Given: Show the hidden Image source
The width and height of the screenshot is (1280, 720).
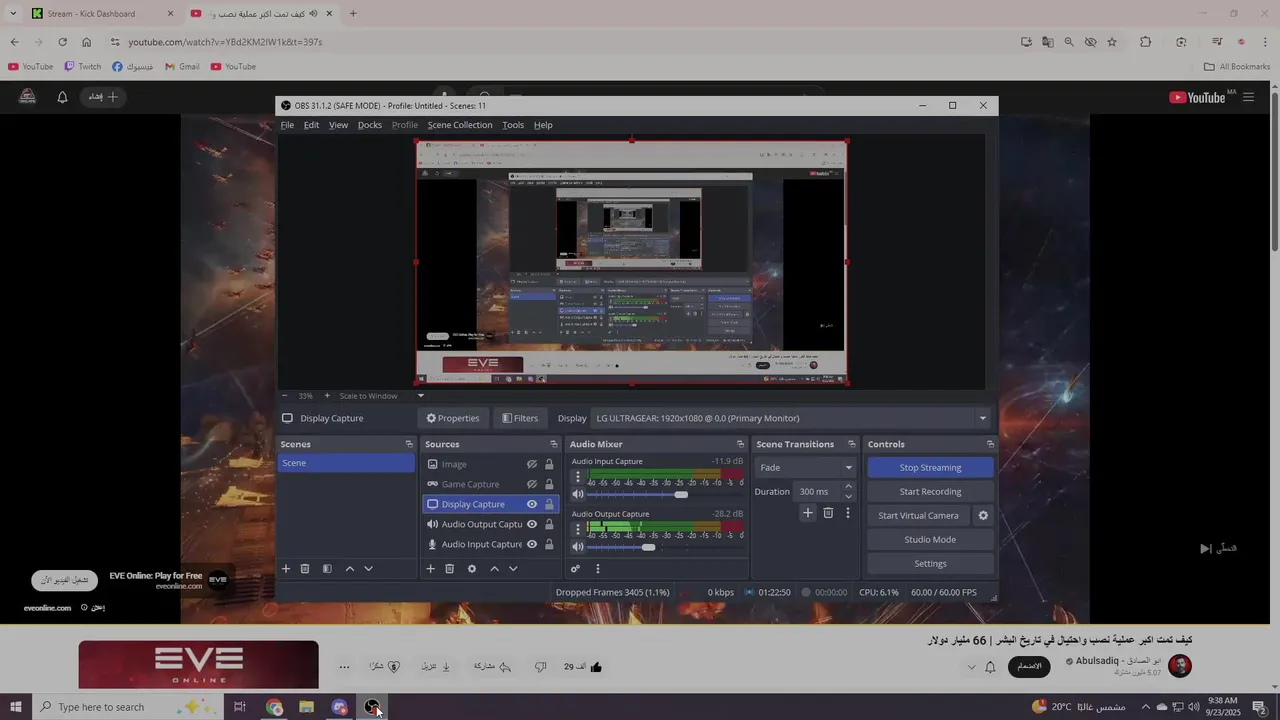Looking at the screenshot, I should pos(532,464).
